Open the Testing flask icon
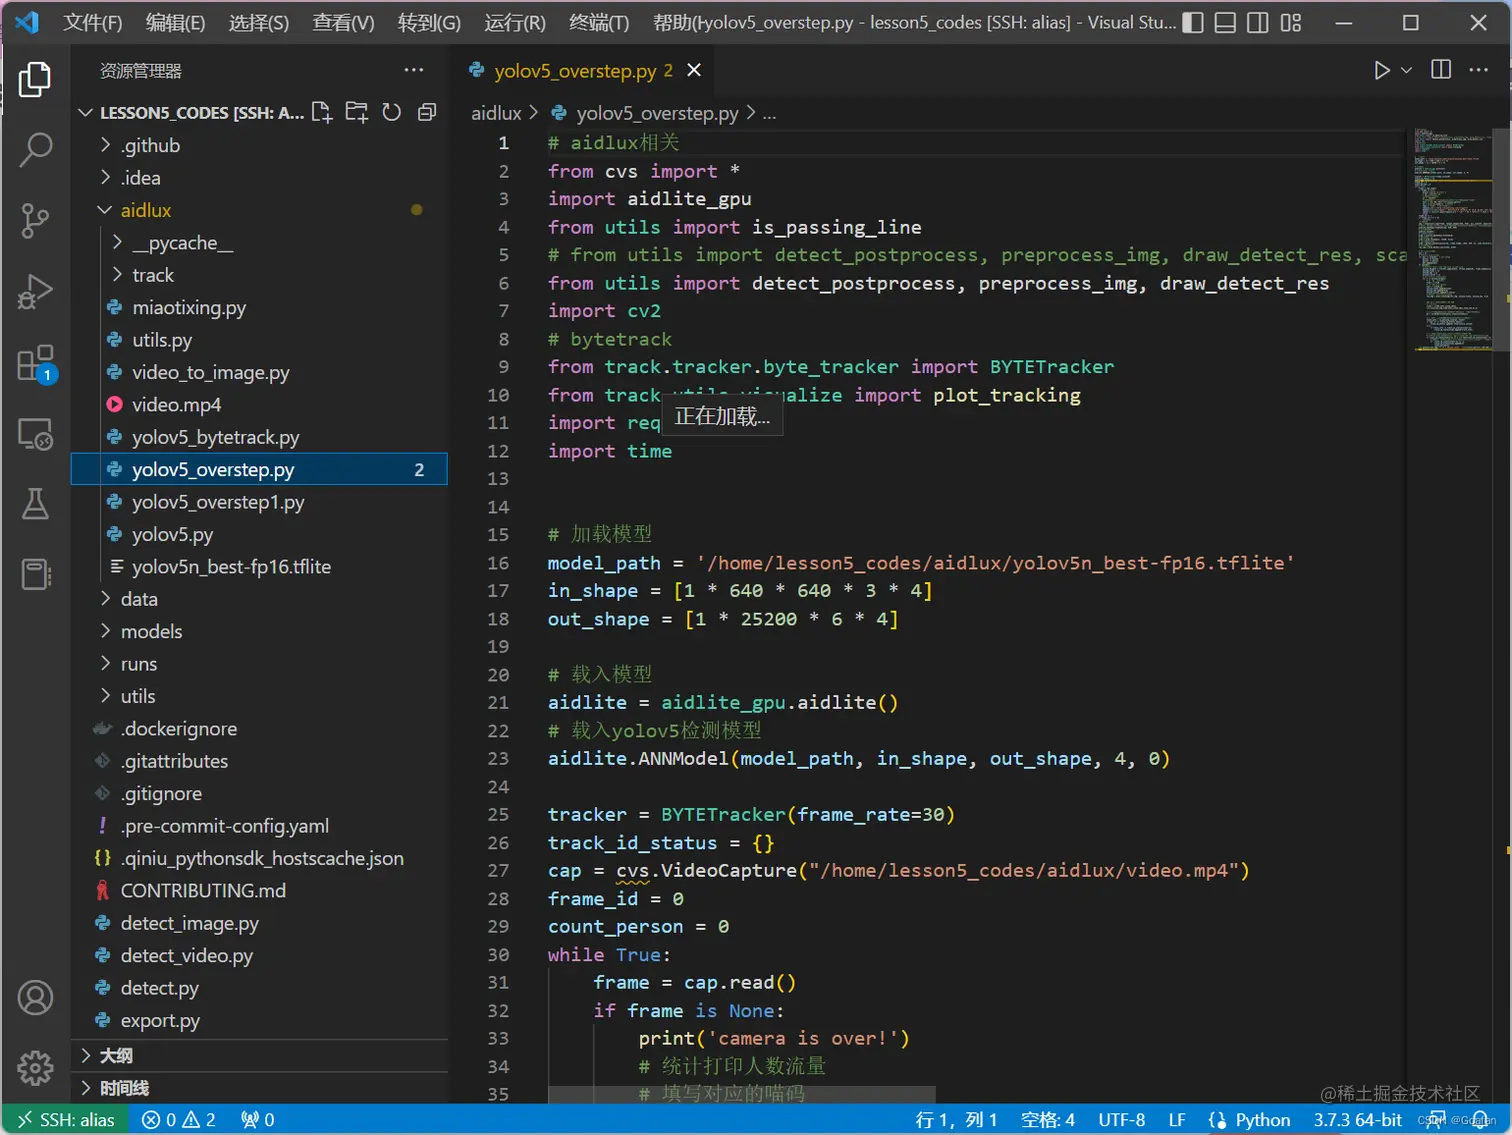Screen dimensions: 1512x1135 tap(35, 504)
